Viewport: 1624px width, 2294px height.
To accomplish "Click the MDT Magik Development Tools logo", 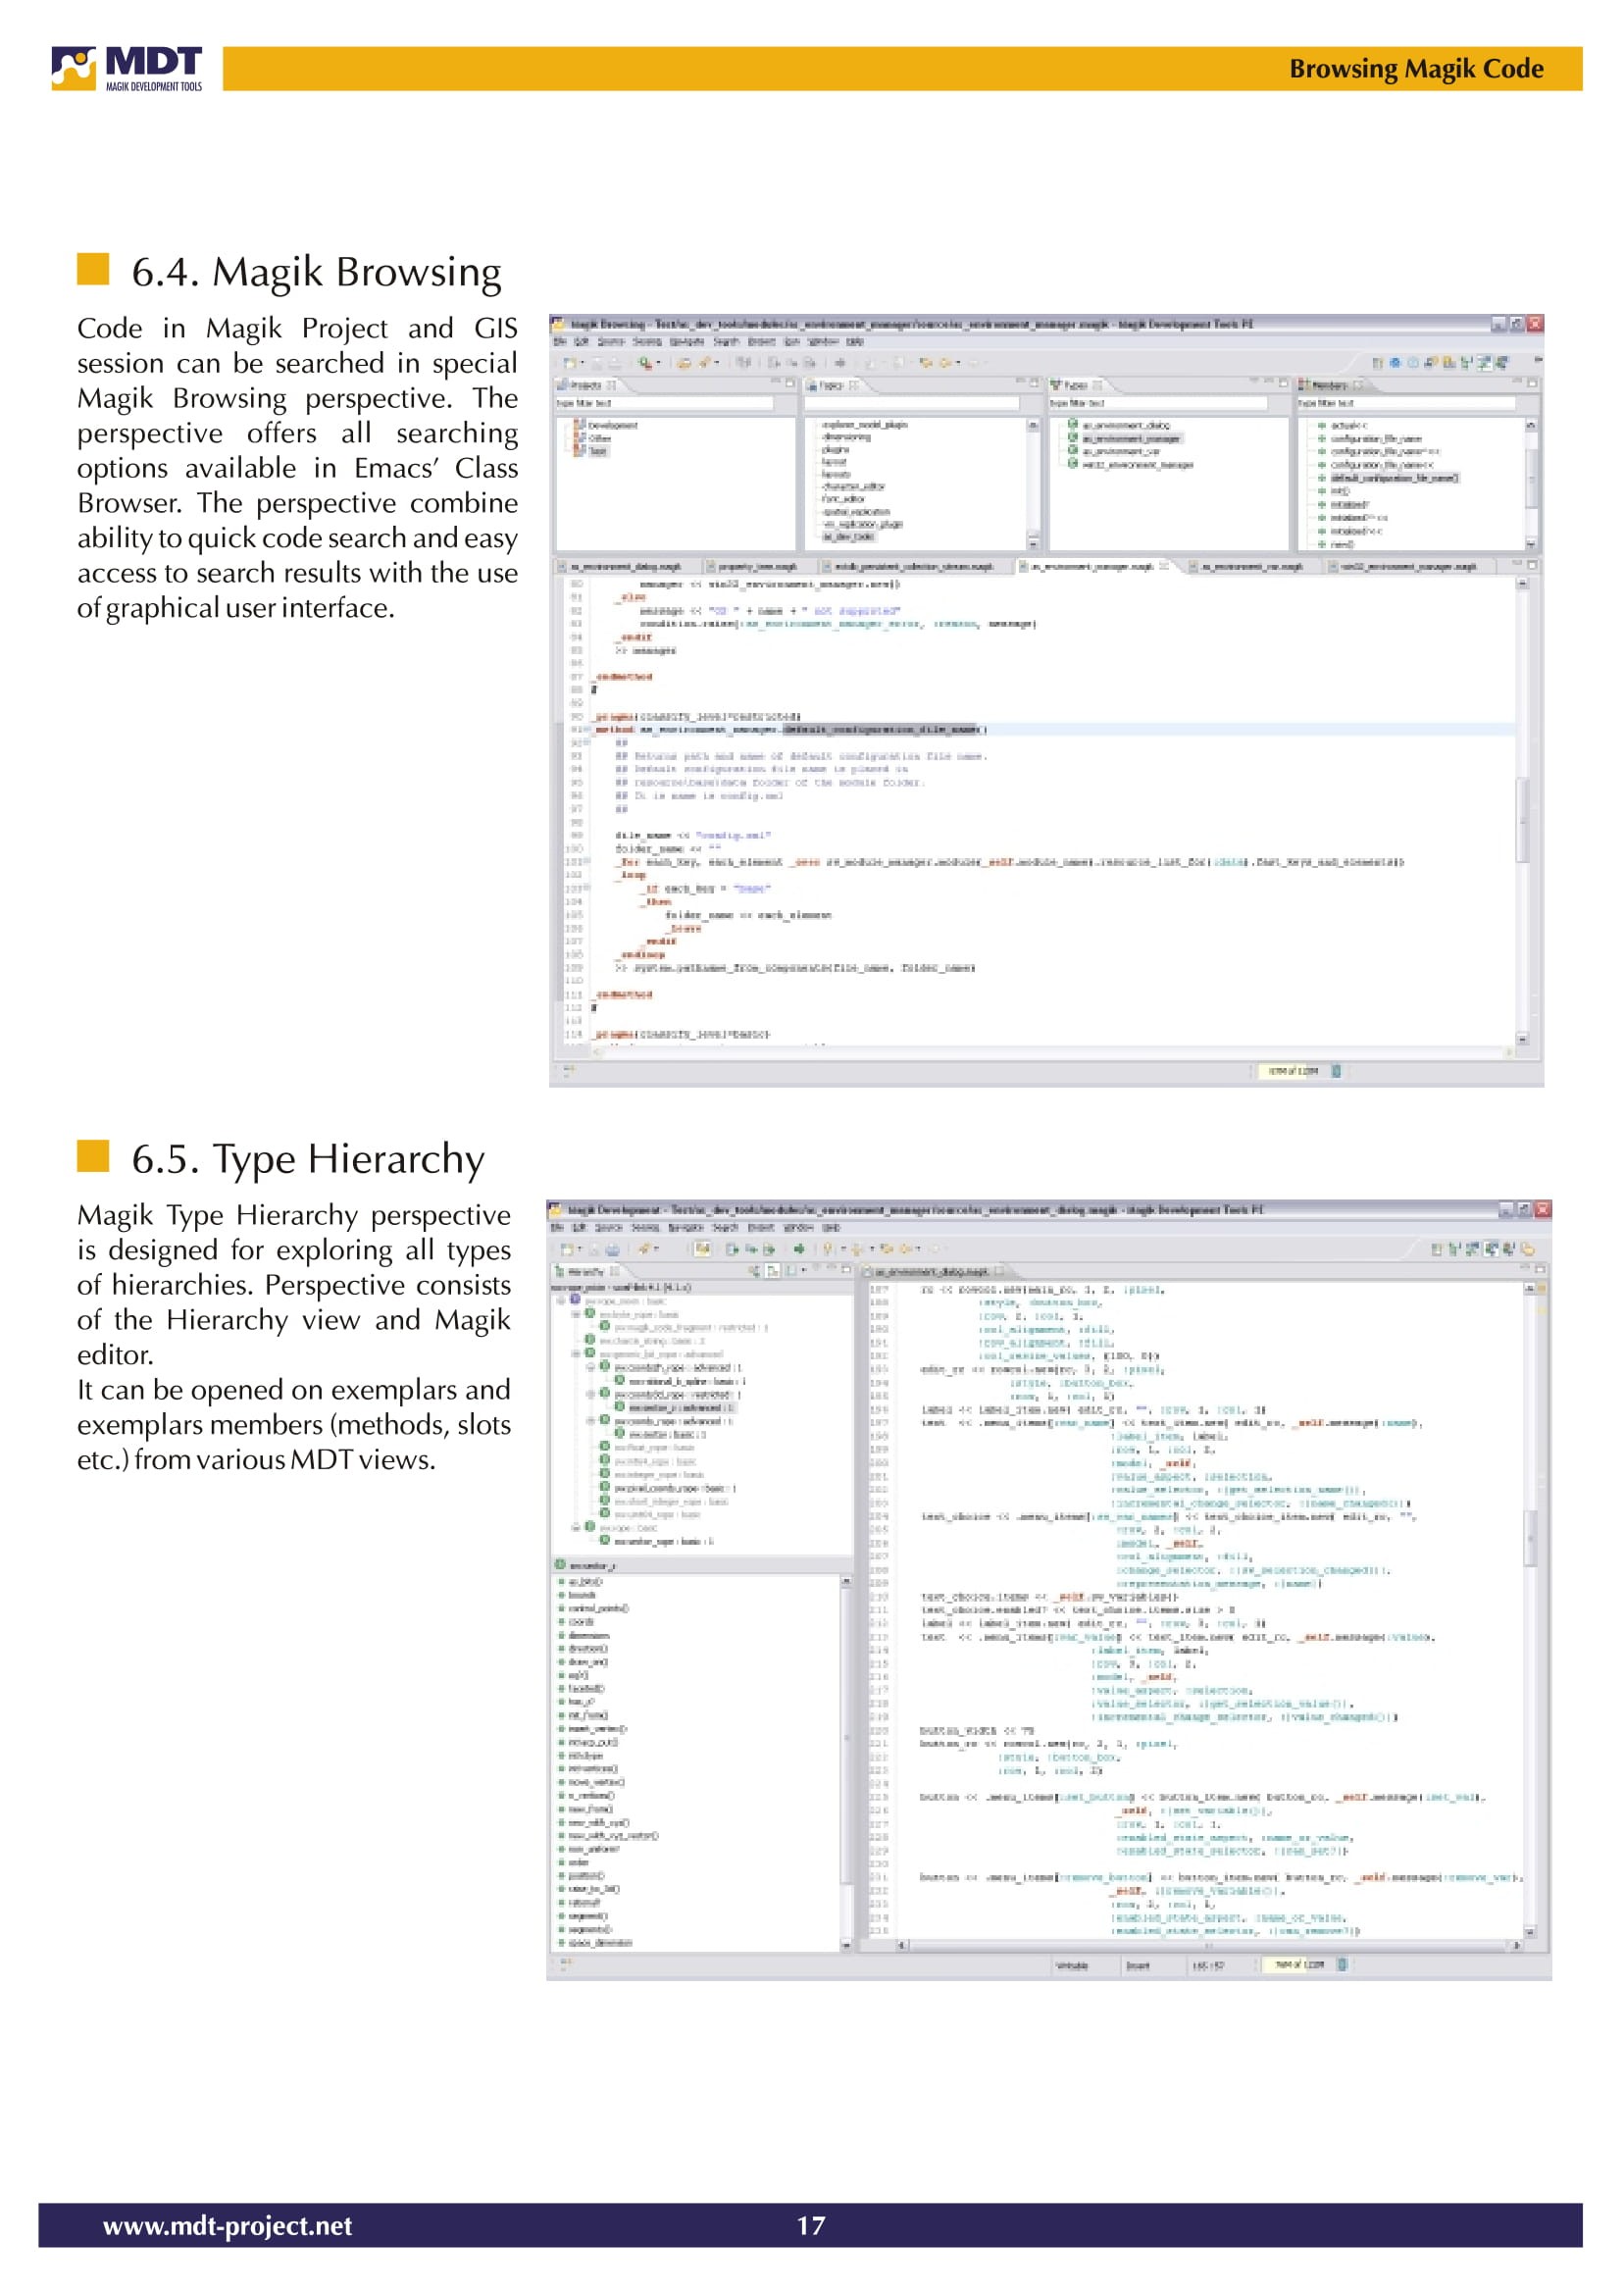I will [127, 69].
